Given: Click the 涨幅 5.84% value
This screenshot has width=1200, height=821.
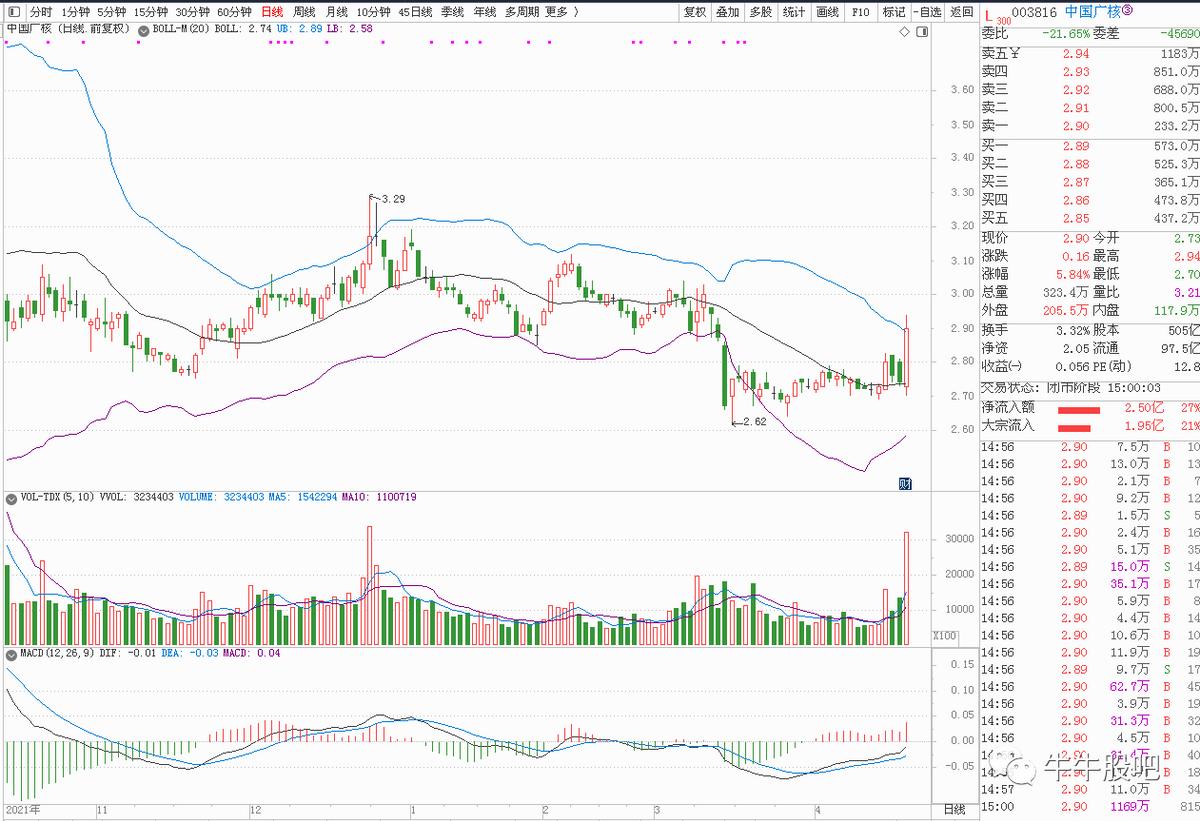Looking at the screenshot, I should (x=1071, y=274).
